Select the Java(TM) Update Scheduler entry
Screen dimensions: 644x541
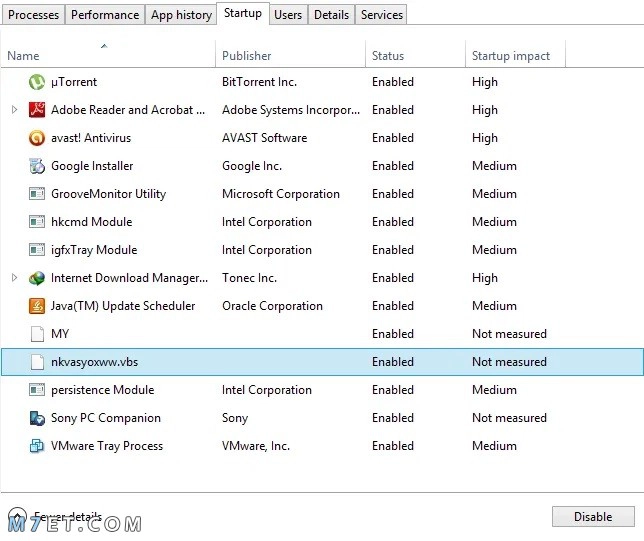point(123,306)
